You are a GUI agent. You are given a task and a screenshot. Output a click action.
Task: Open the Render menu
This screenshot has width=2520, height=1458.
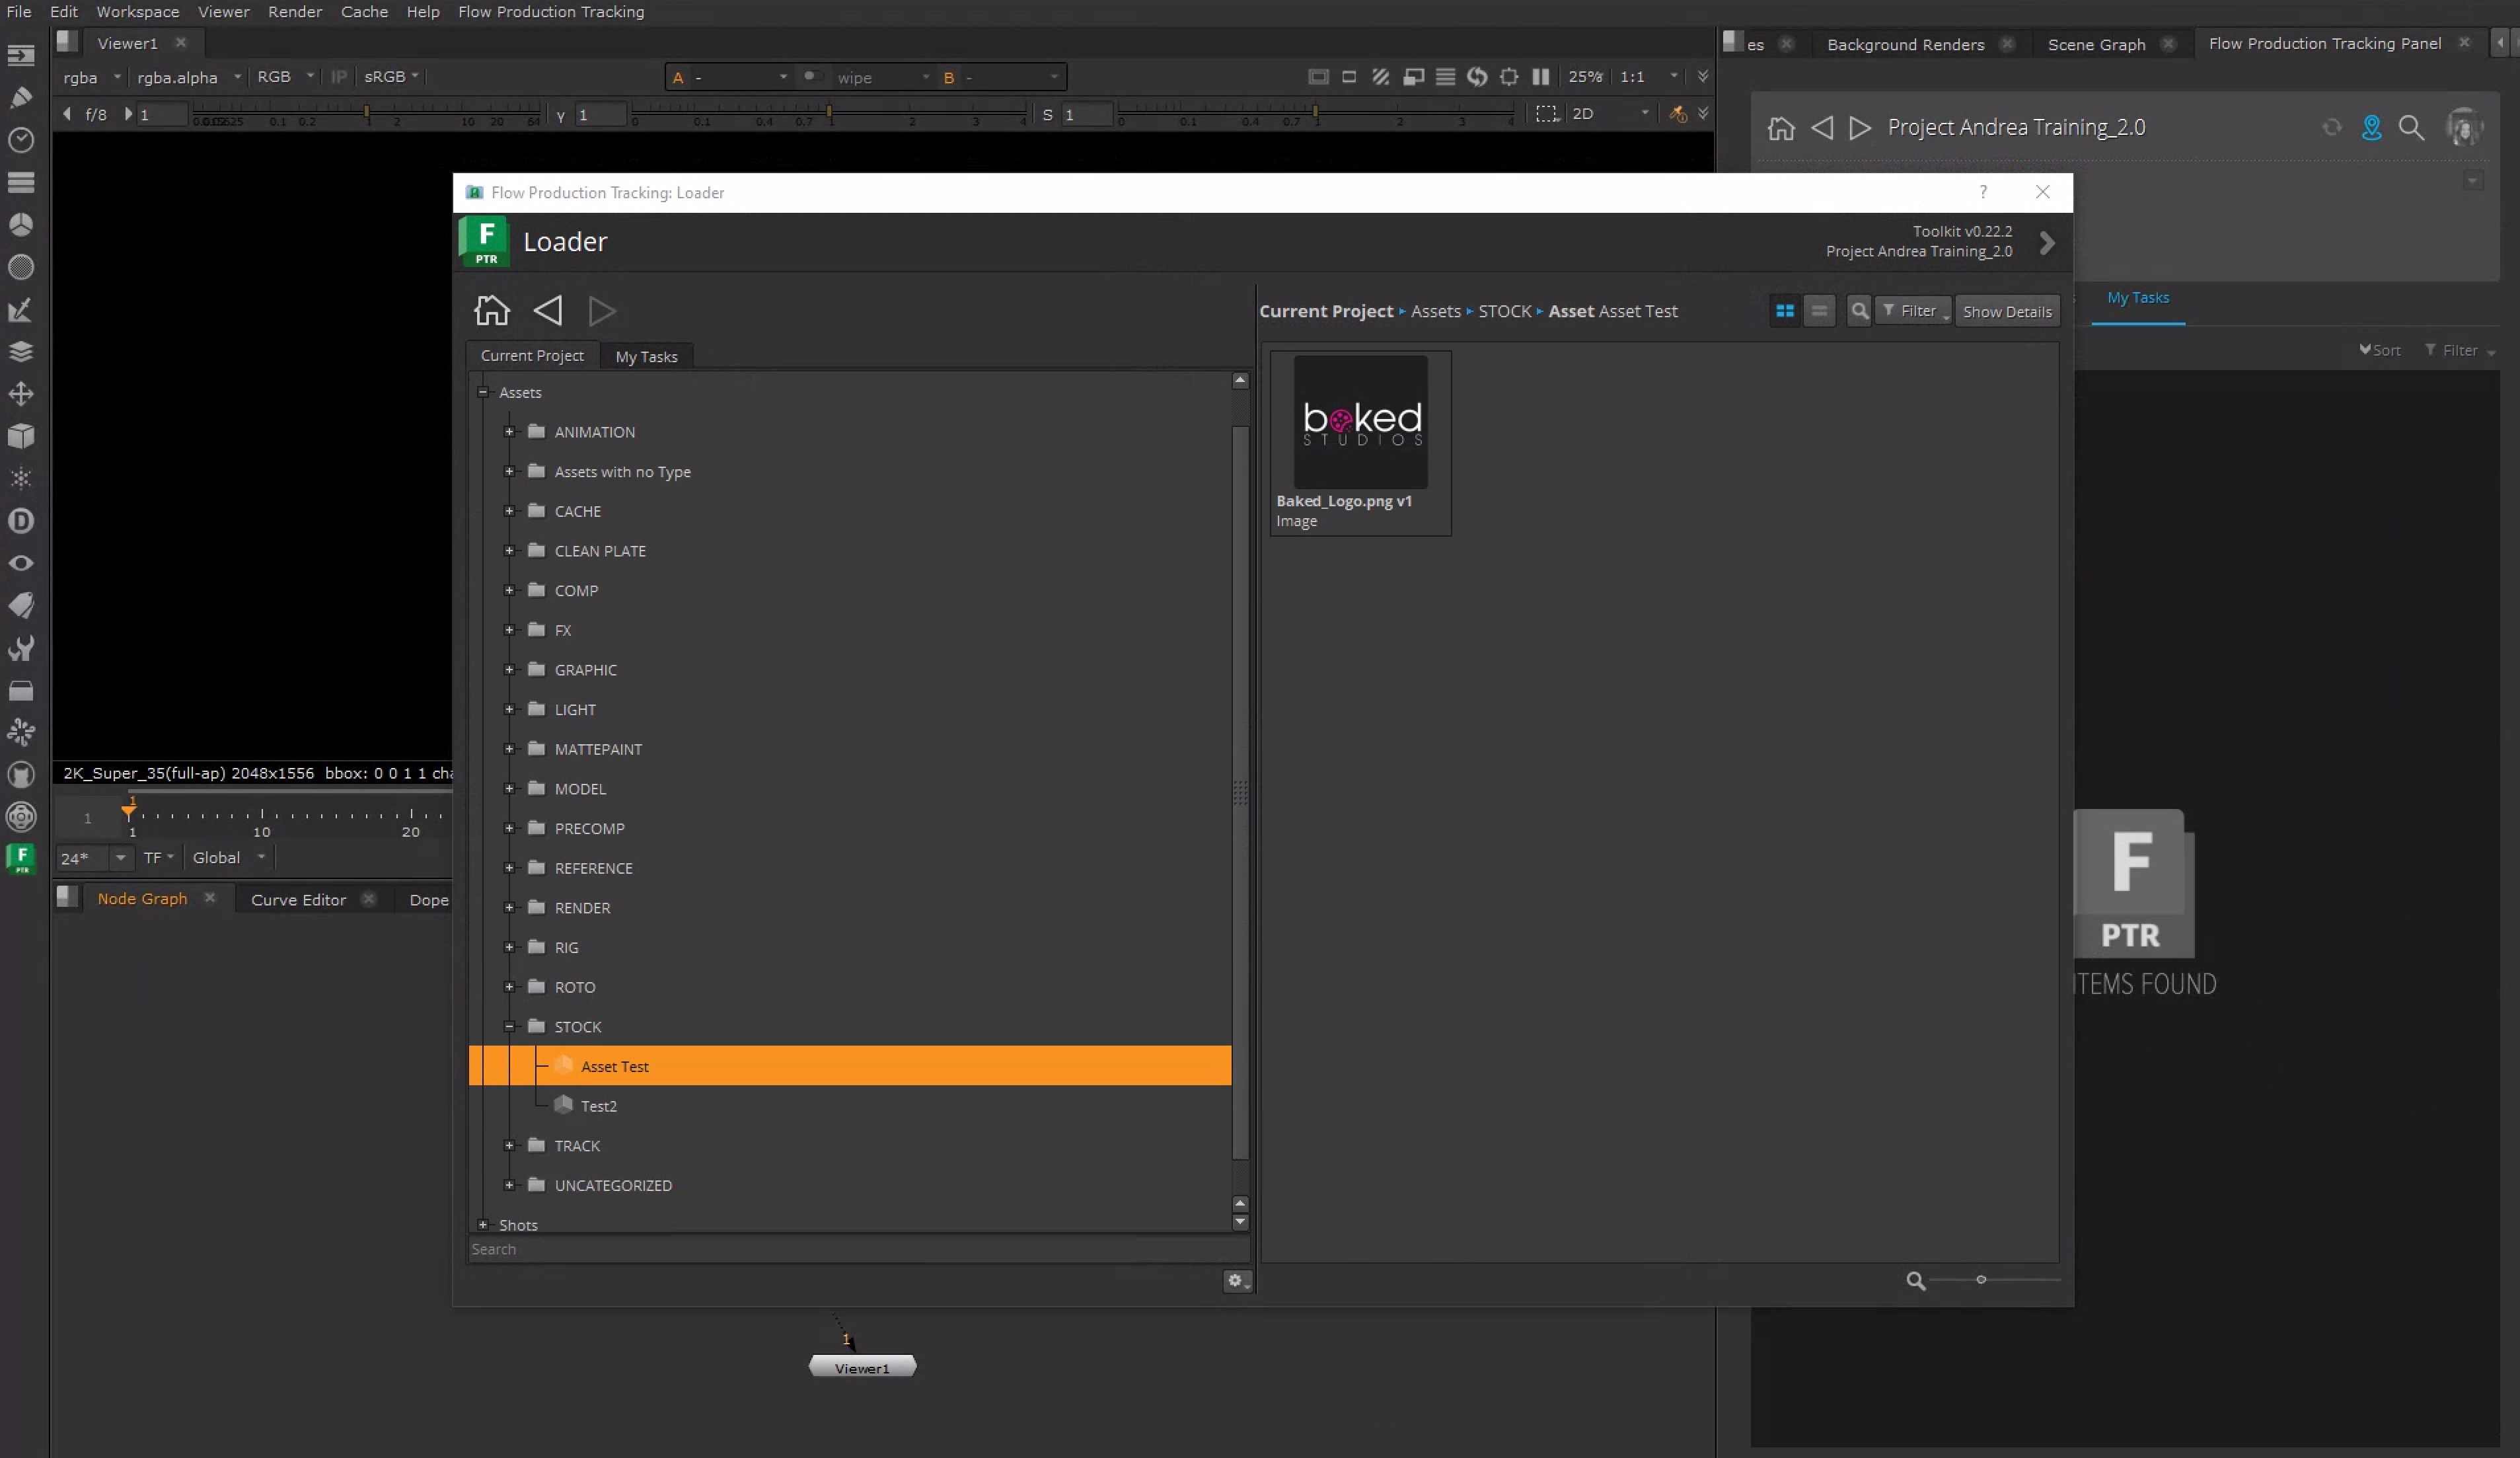294,12
